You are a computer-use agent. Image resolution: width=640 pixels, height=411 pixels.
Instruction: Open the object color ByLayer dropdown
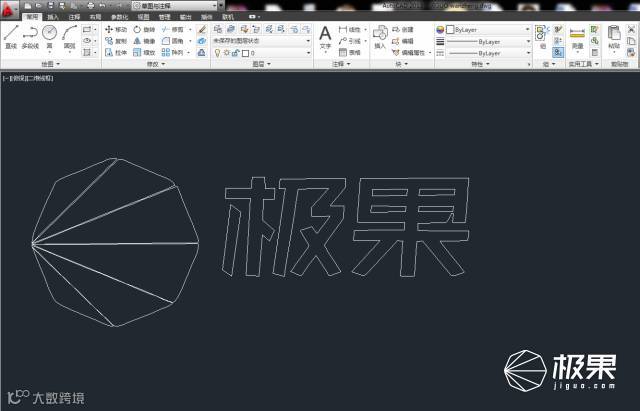coord(488,29)
